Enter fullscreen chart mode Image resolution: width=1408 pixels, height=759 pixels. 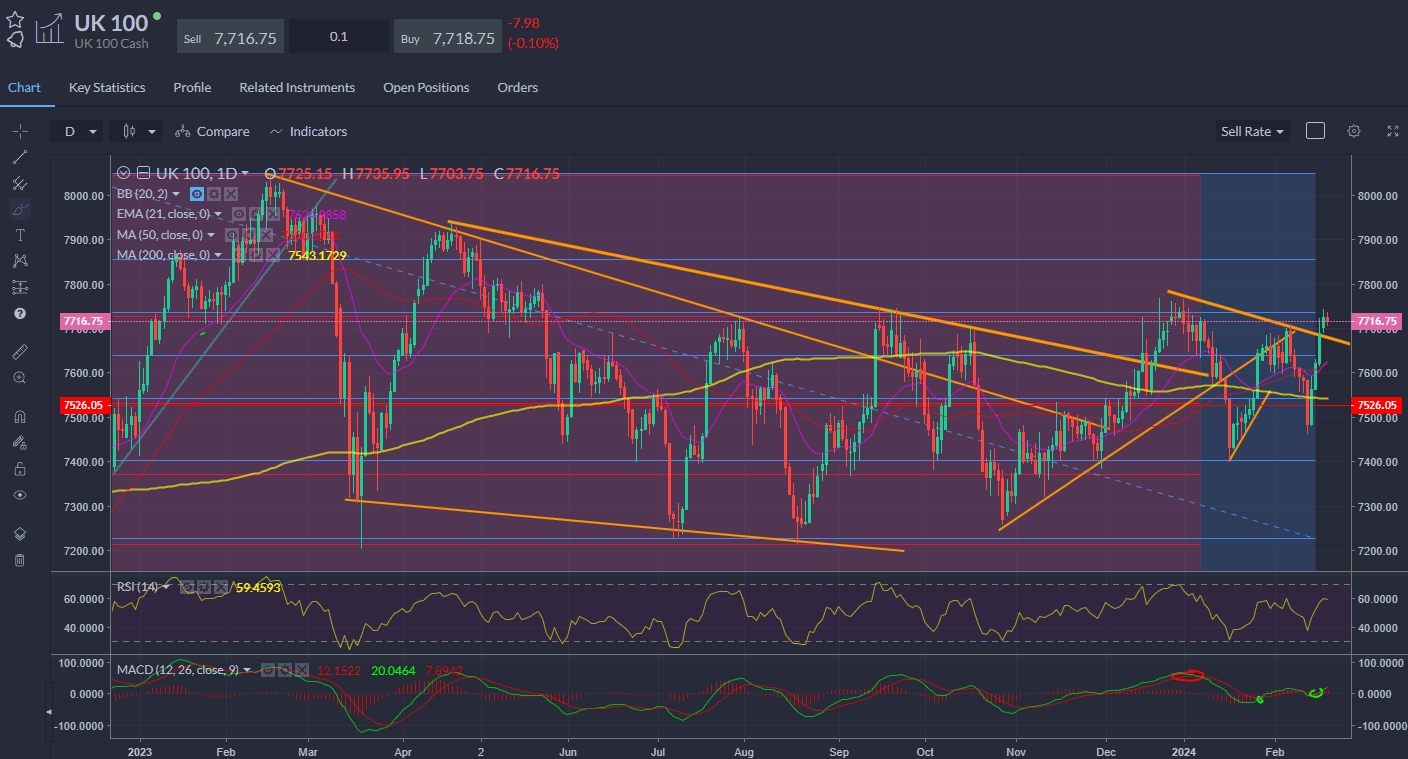(x=1393, y=131)
